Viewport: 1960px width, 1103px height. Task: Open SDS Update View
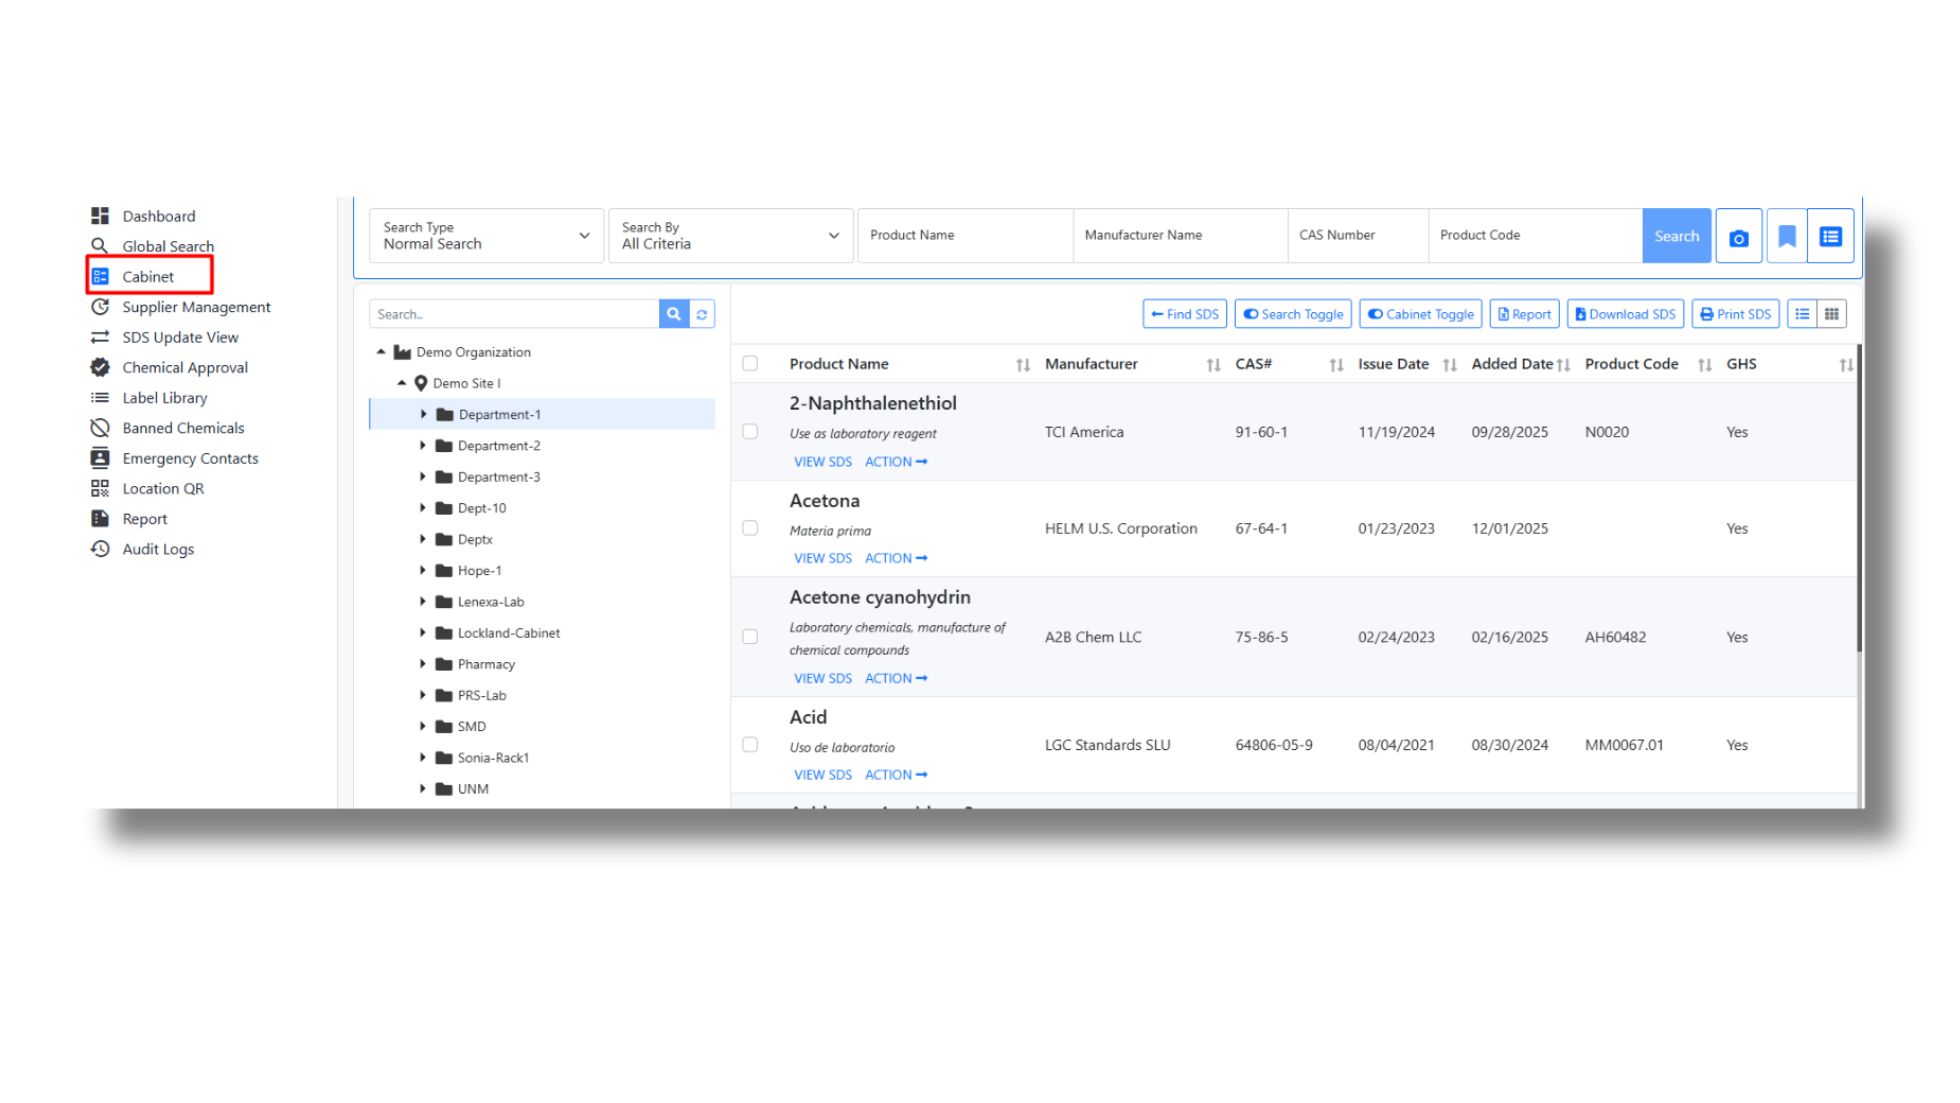tap(165, 337)
